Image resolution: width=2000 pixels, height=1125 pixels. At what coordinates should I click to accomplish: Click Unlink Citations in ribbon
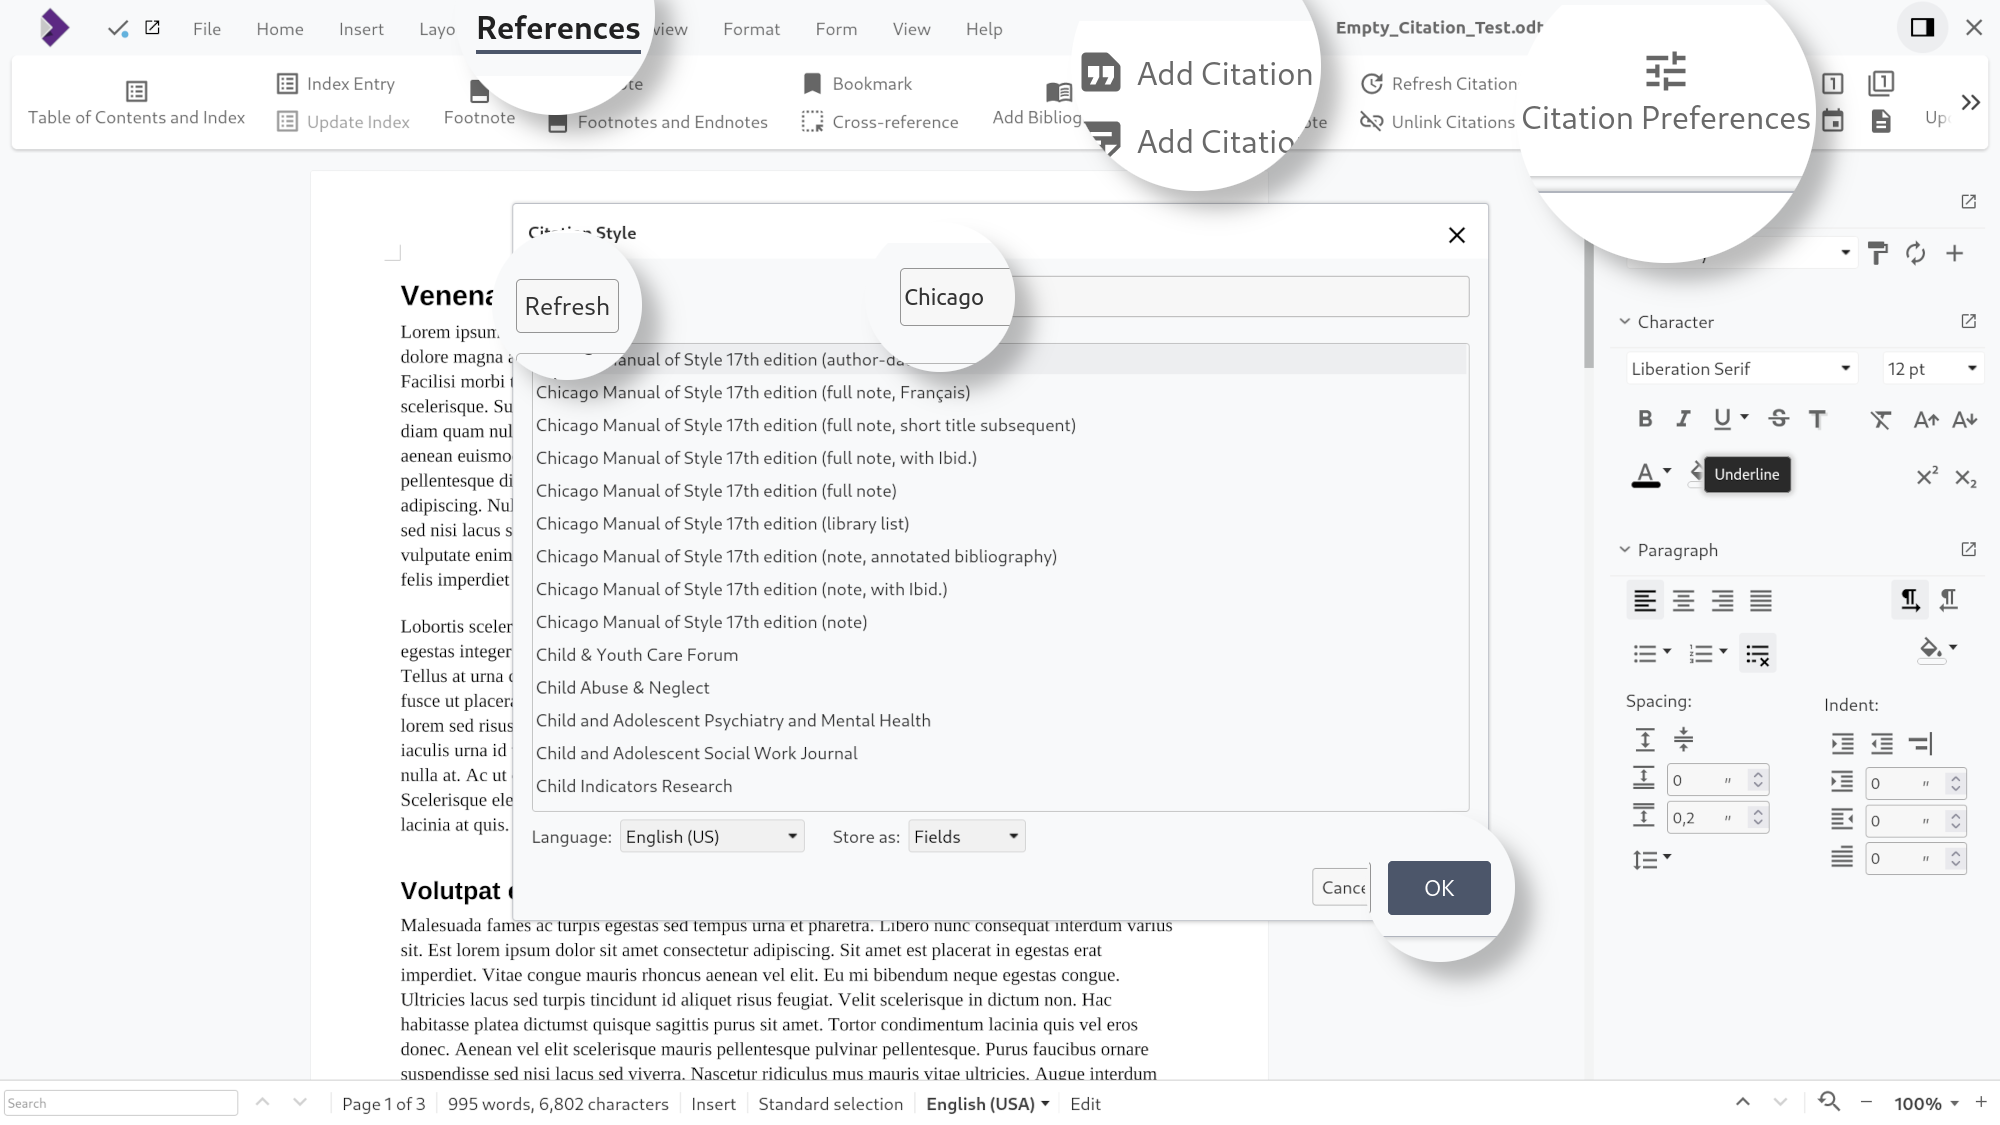[x=1438, y=122]
